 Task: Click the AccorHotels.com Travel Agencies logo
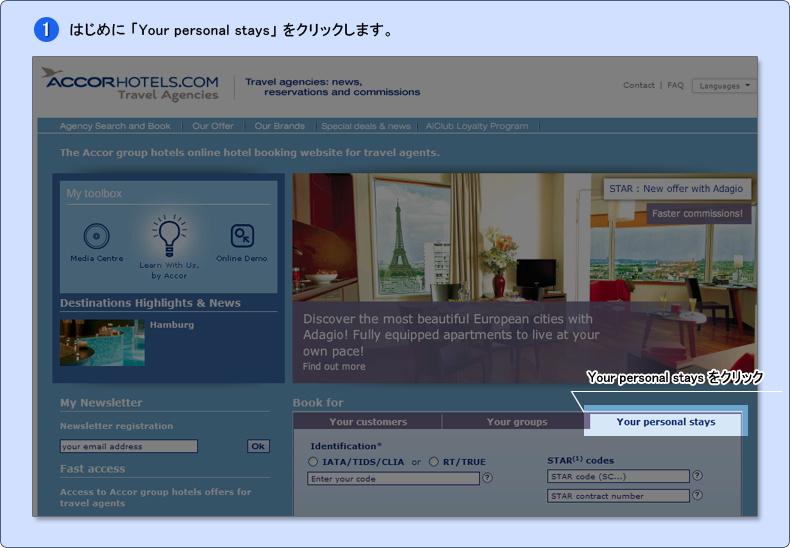[x=130, y=84]
